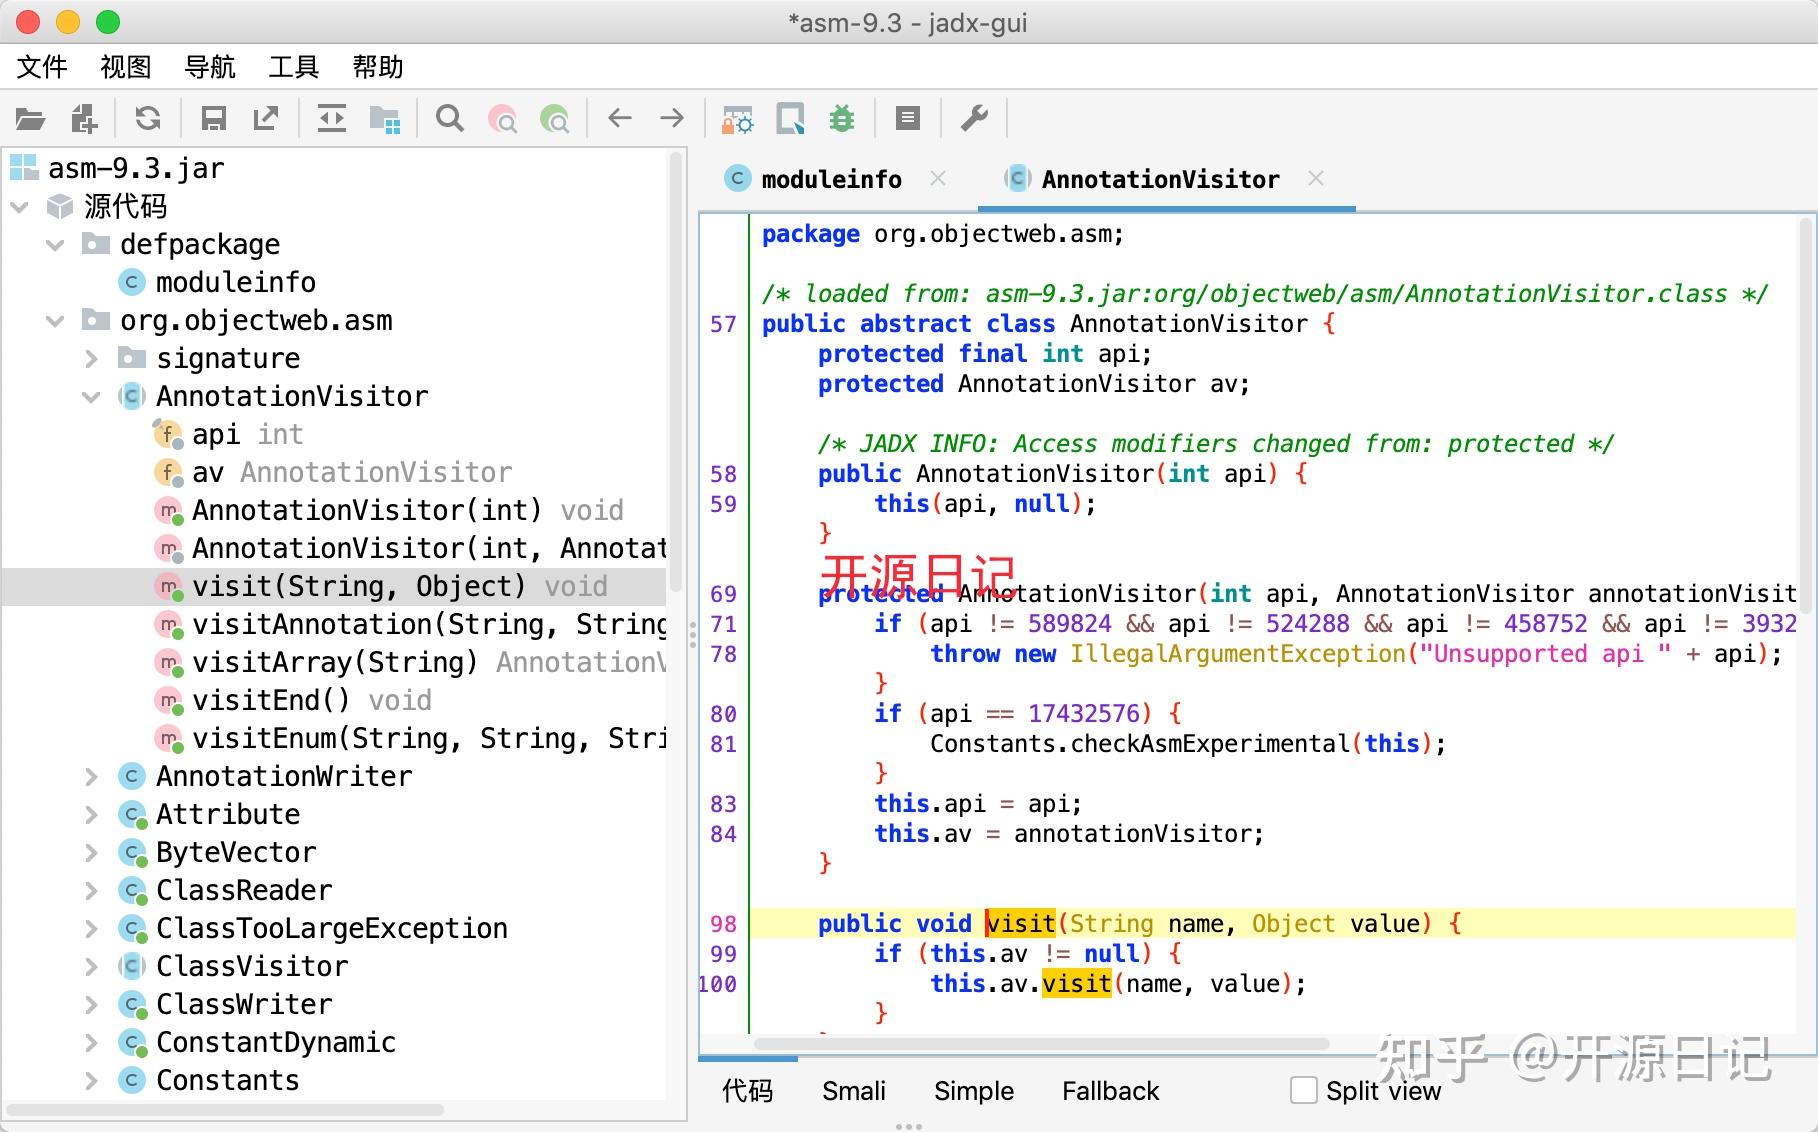Click the moduleinfo class icon in tree
This screenshot has height=1132, width=1818.
[x=132, y=282]
